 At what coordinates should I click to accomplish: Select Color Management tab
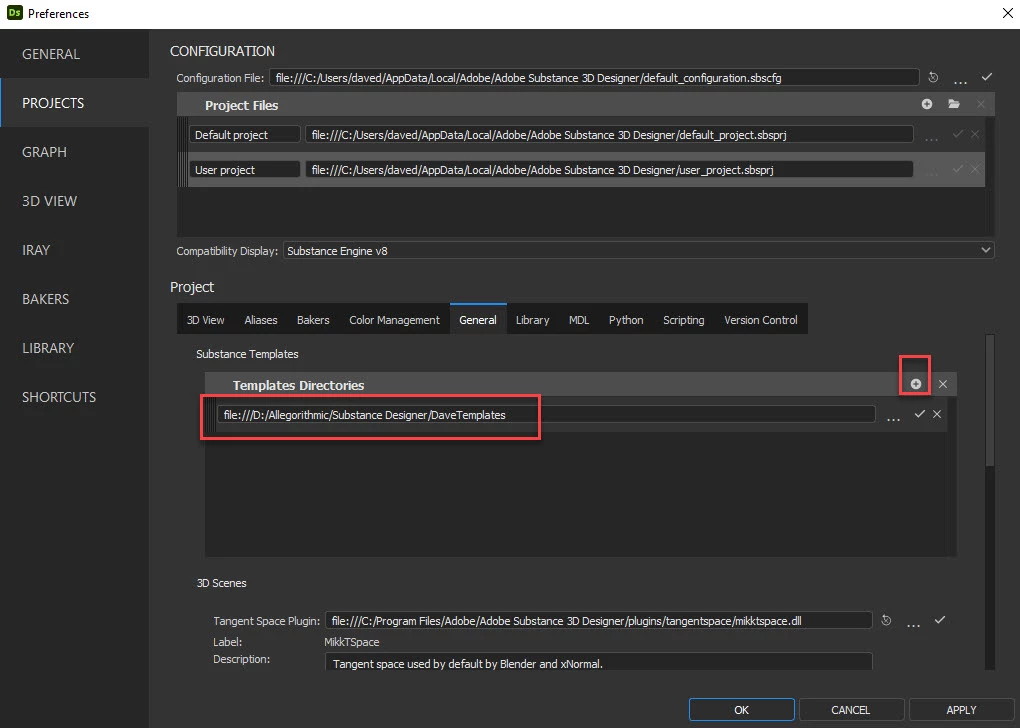(x=394, y=319)
